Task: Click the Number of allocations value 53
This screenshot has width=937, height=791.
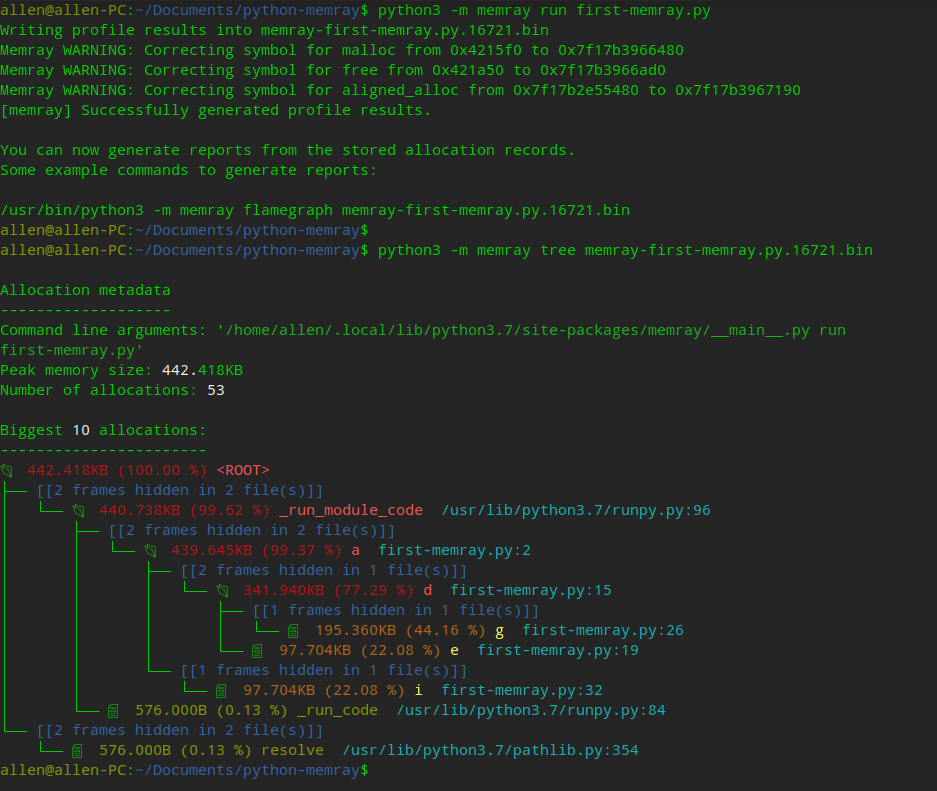Action: pyautogui.click(x=216, y=390)
